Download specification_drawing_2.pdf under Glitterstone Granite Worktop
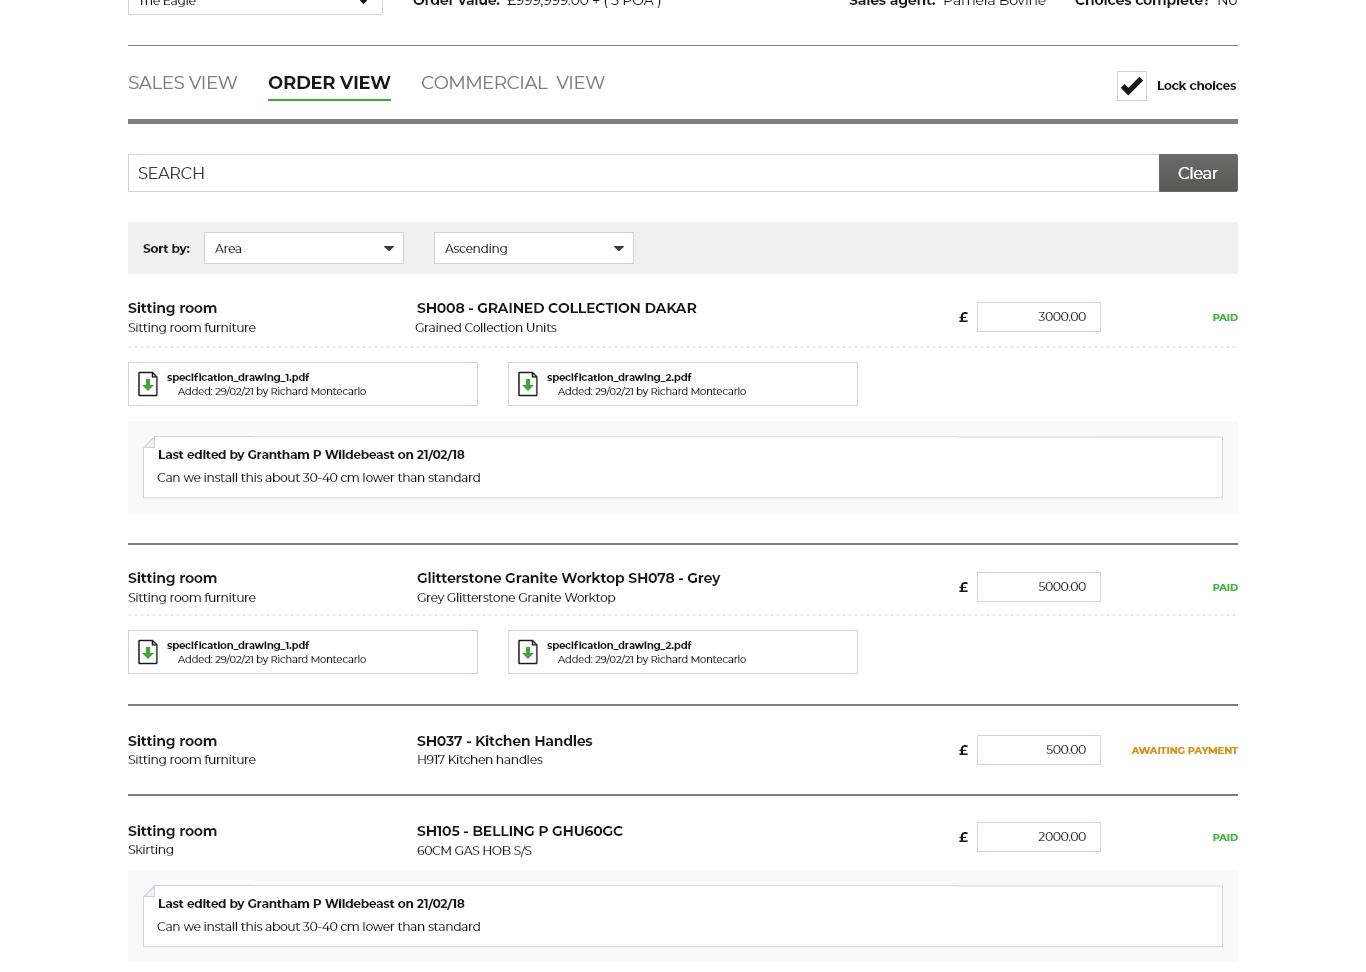The width and height of the screenshot is (1366, 972). [x=528, y=652]
